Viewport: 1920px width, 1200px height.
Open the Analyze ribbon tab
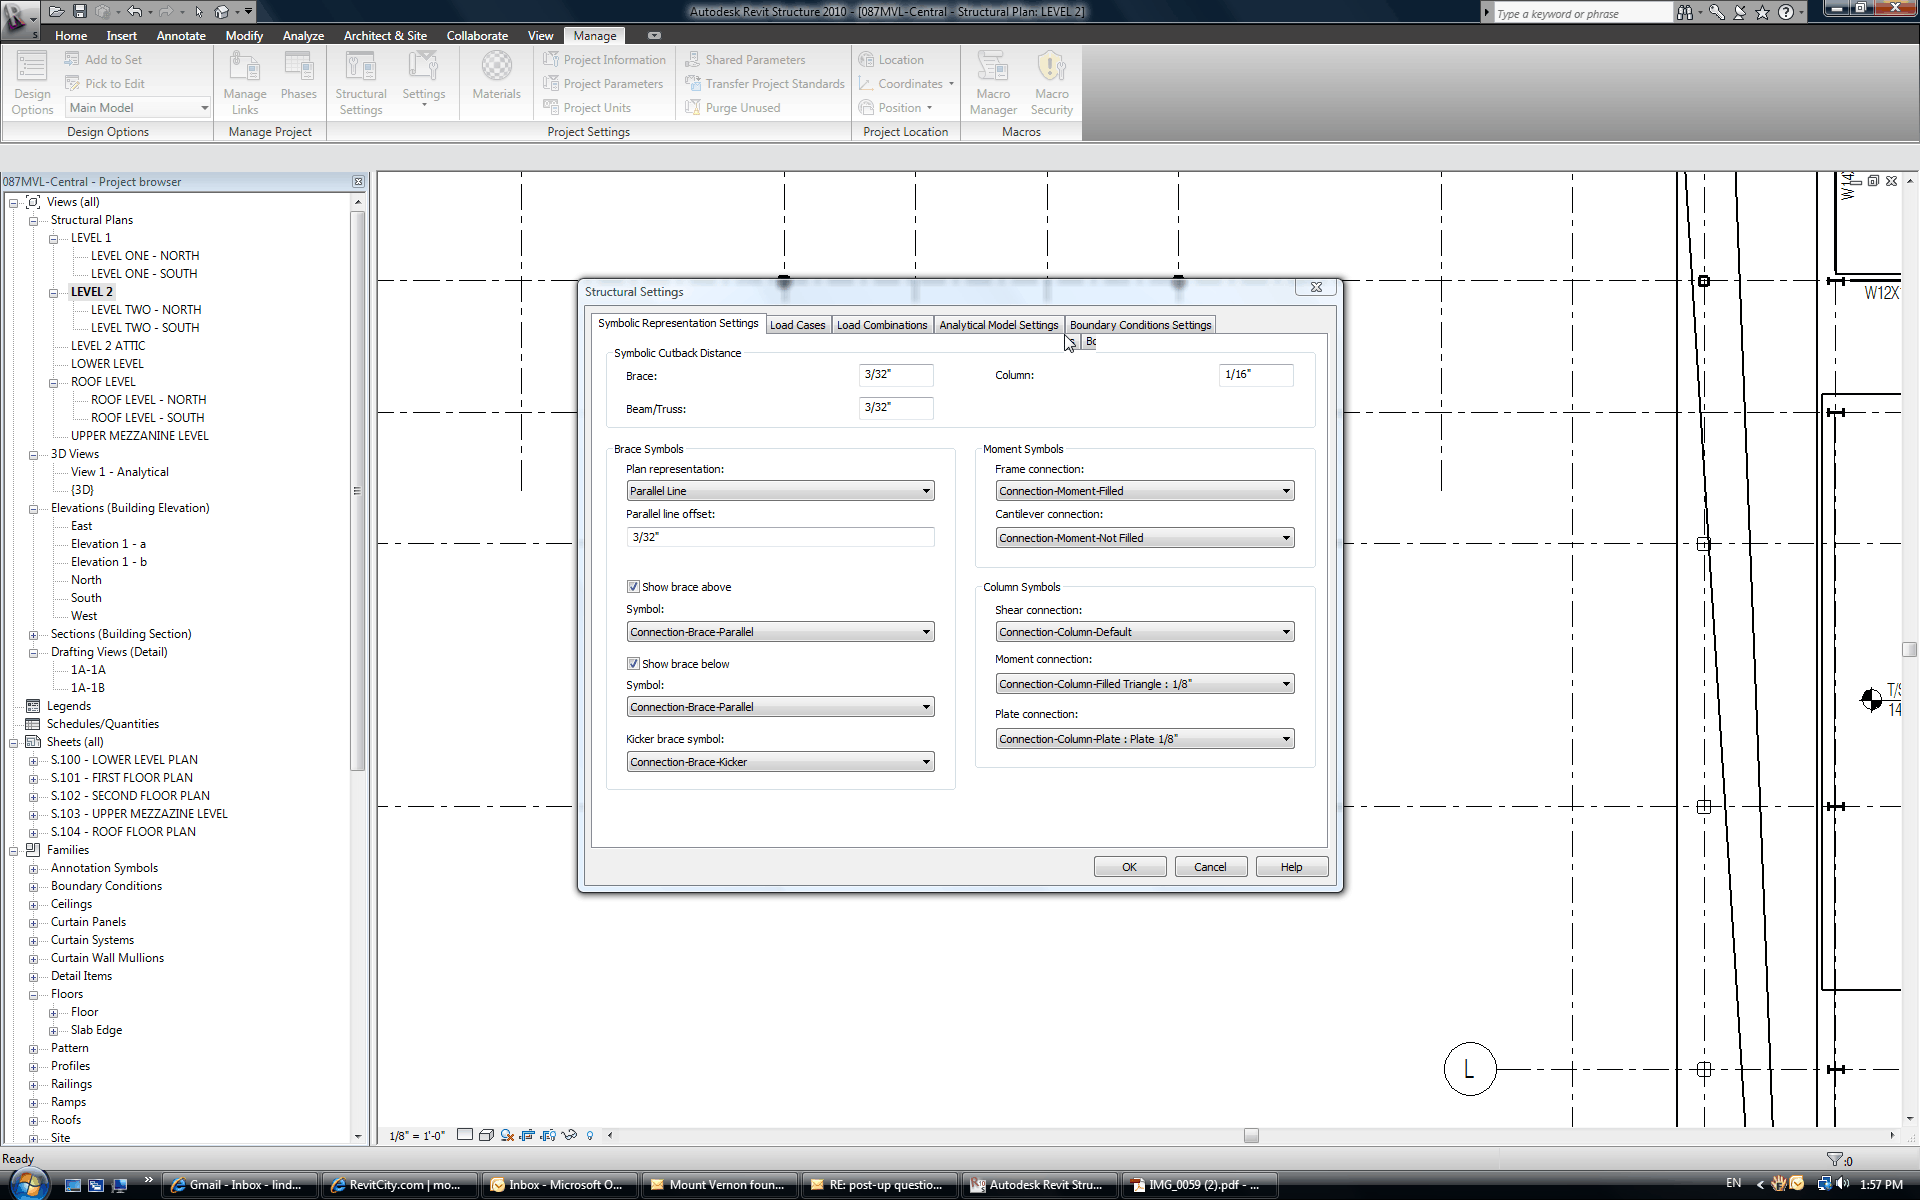(x=303, y=36)
